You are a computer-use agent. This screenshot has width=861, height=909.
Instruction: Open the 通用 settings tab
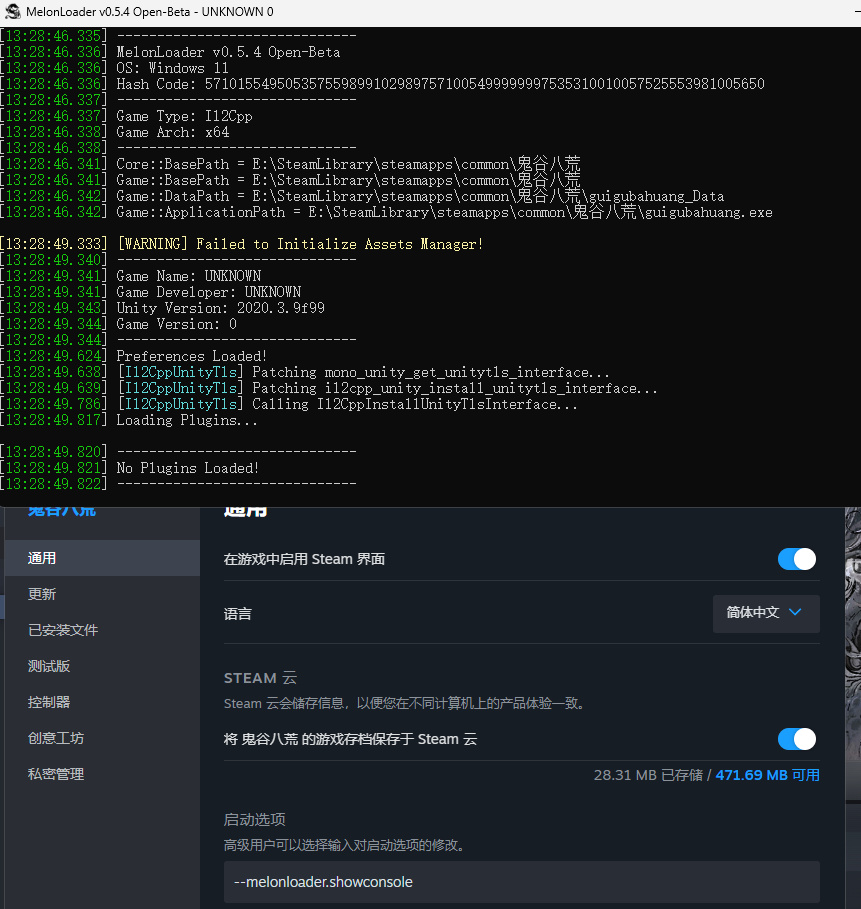[x=102, y=558]
